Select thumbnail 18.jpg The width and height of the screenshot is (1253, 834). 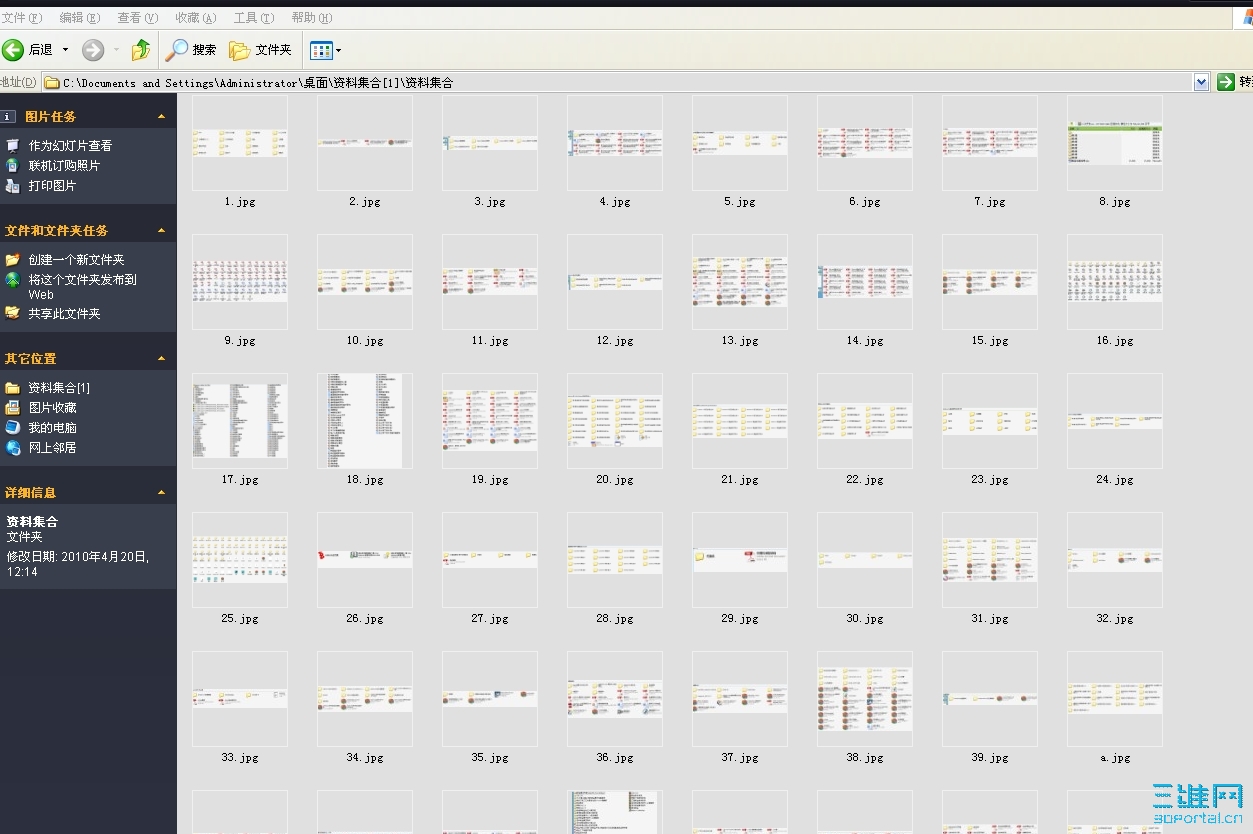[365, 421]
